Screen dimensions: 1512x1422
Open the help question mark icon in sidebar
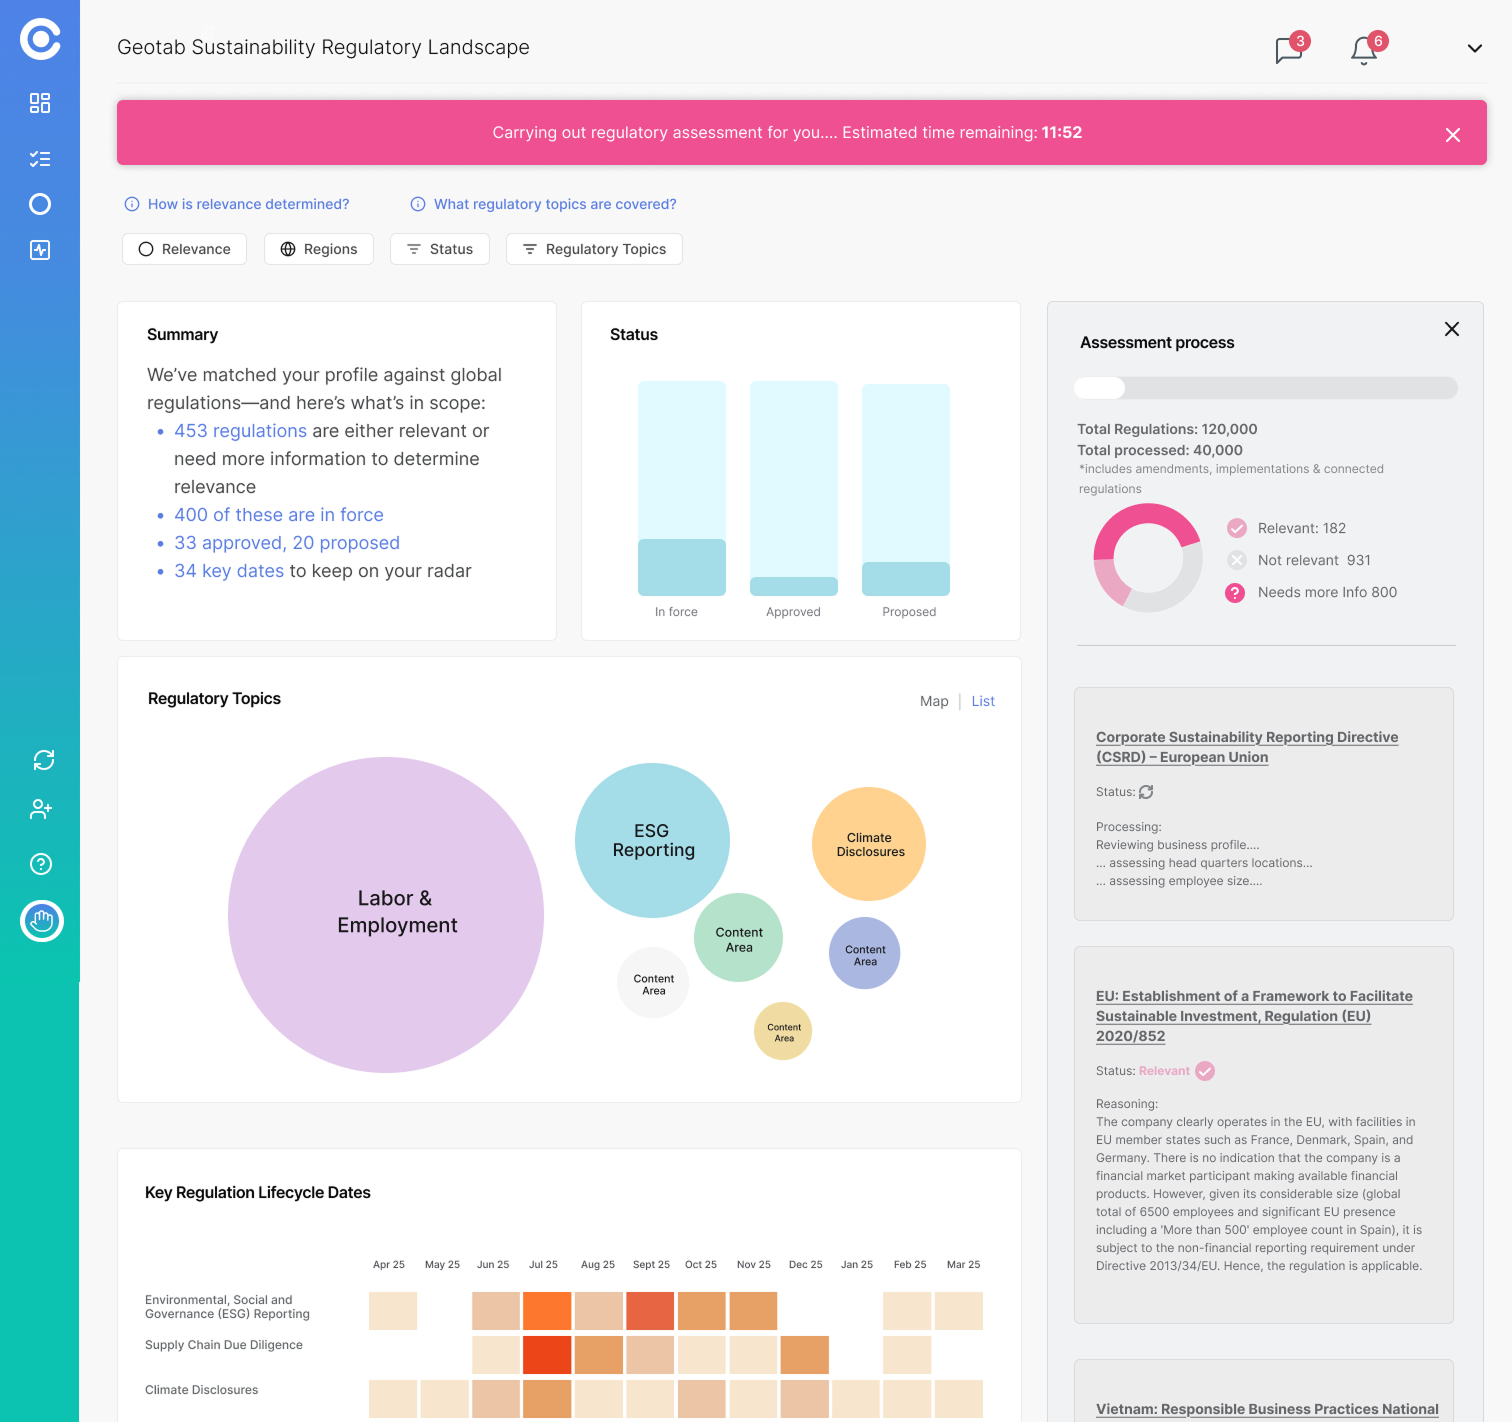click(41, 864)
